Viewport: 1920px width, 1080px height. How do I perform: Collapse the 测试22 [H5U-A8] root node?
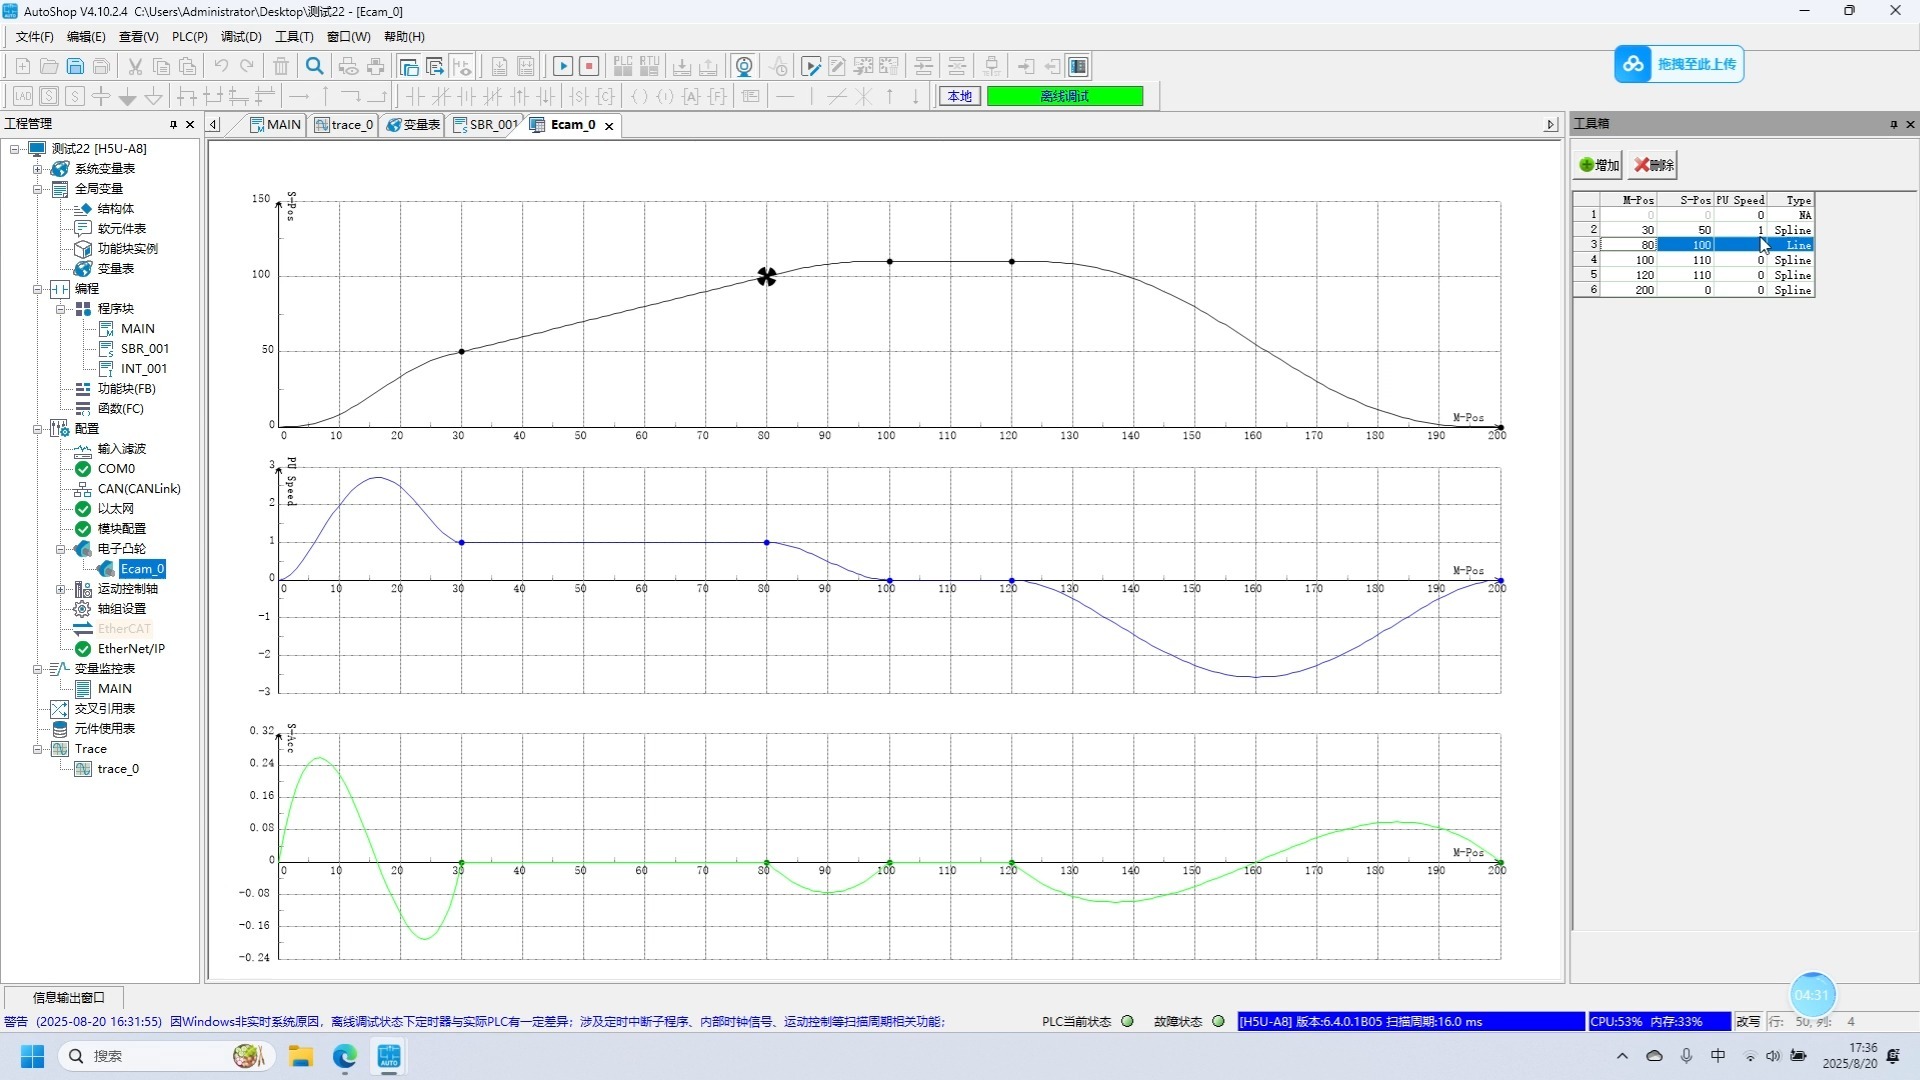[x=15, y=149]
